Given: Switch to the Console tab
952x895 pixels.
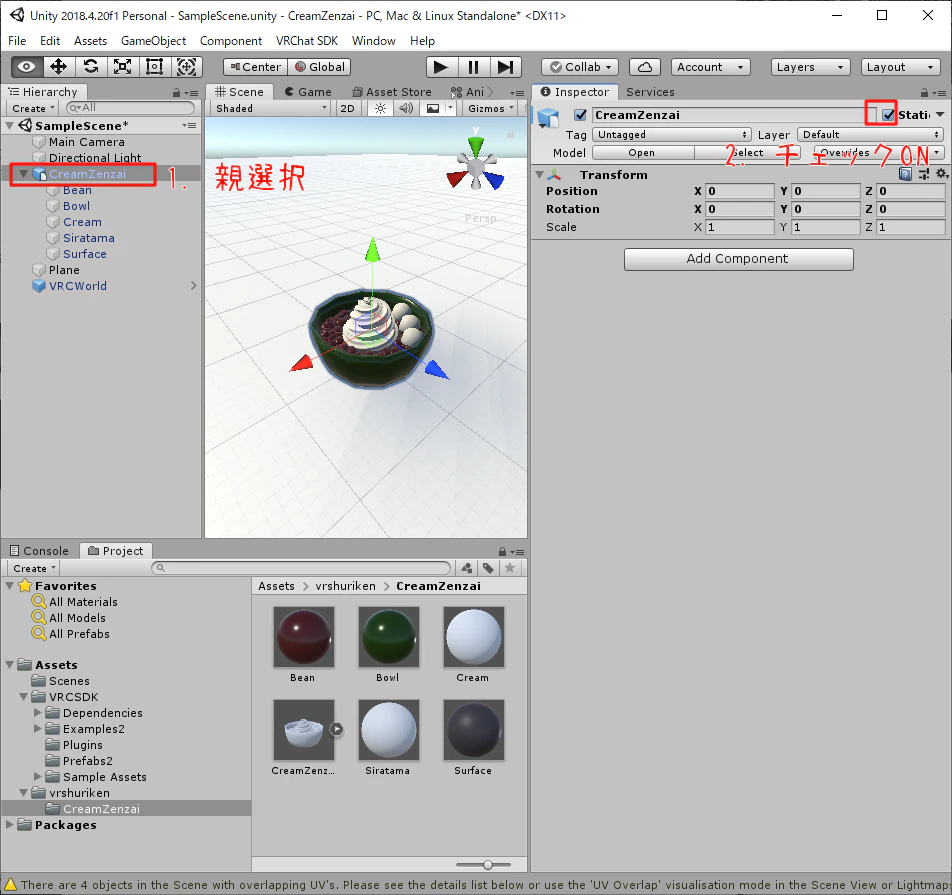Looking at the screenshot, I should tap(39, 551).
